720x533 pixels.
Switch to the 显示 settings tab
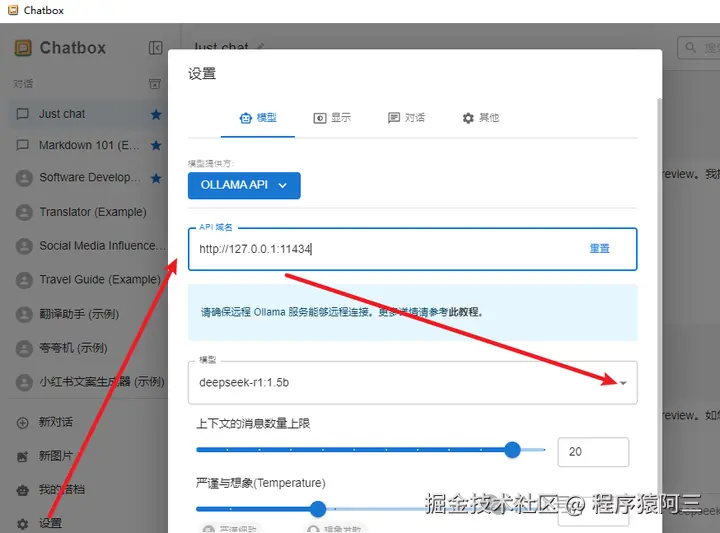pyautogui.click(x=332, y=118)
